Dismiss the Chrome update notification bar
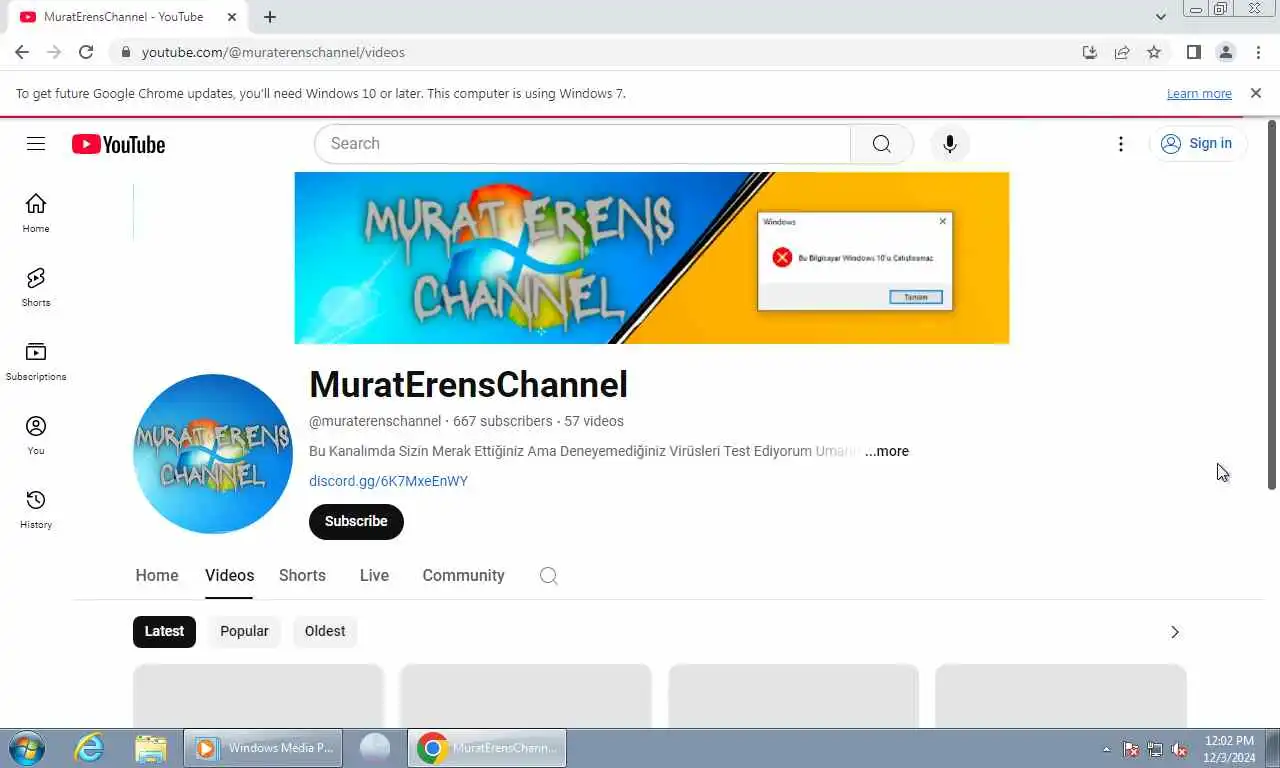 1256,93
